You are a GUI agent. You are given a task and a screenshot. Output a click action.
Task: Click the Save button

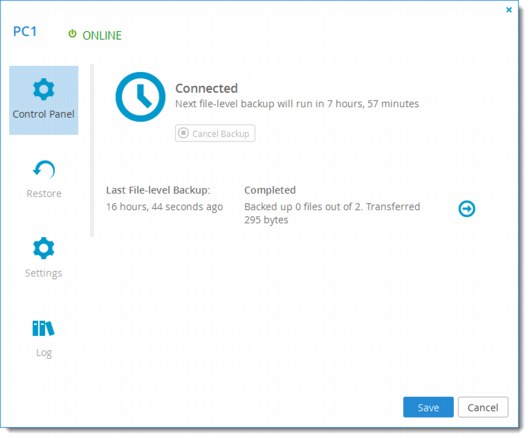pos(428,407)
